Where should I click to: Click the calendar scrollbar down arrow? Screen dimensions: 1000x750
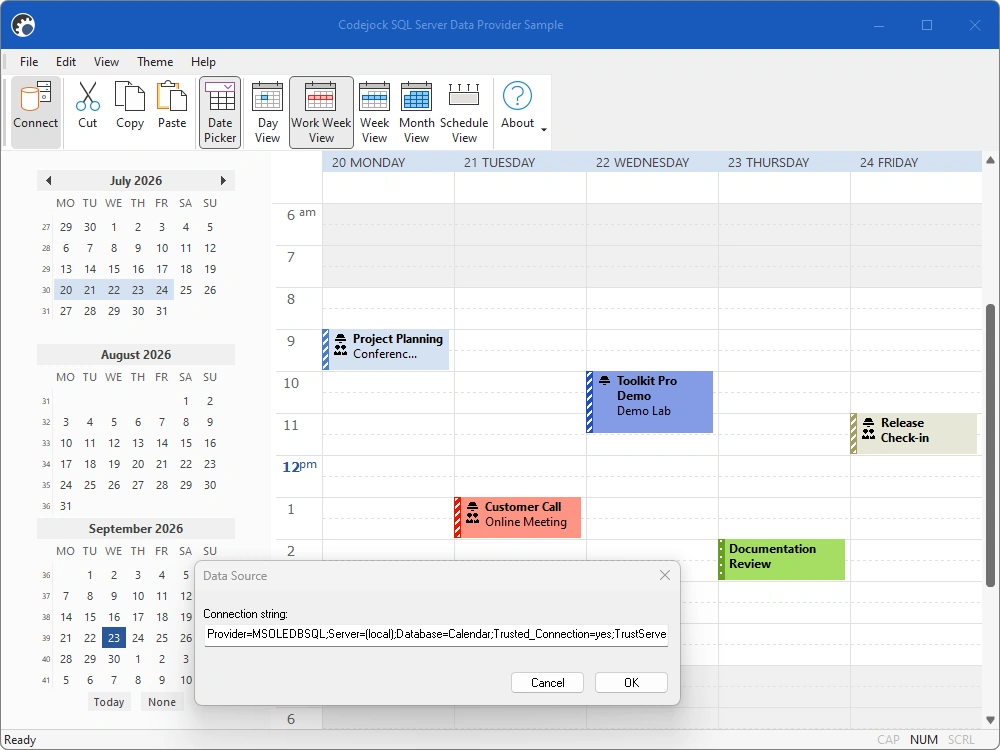(990, 721)
